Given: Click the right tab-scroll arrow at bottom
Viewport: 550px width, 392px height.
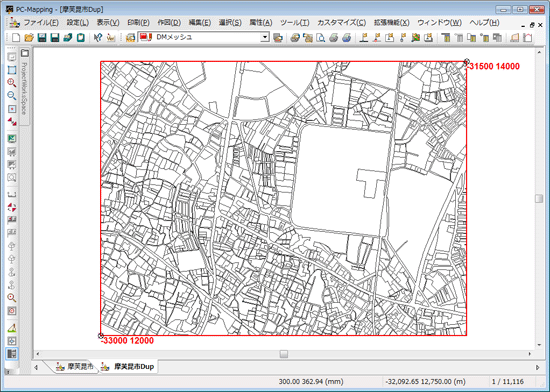Looking at the screenshot, I should (x=537, y=367).
